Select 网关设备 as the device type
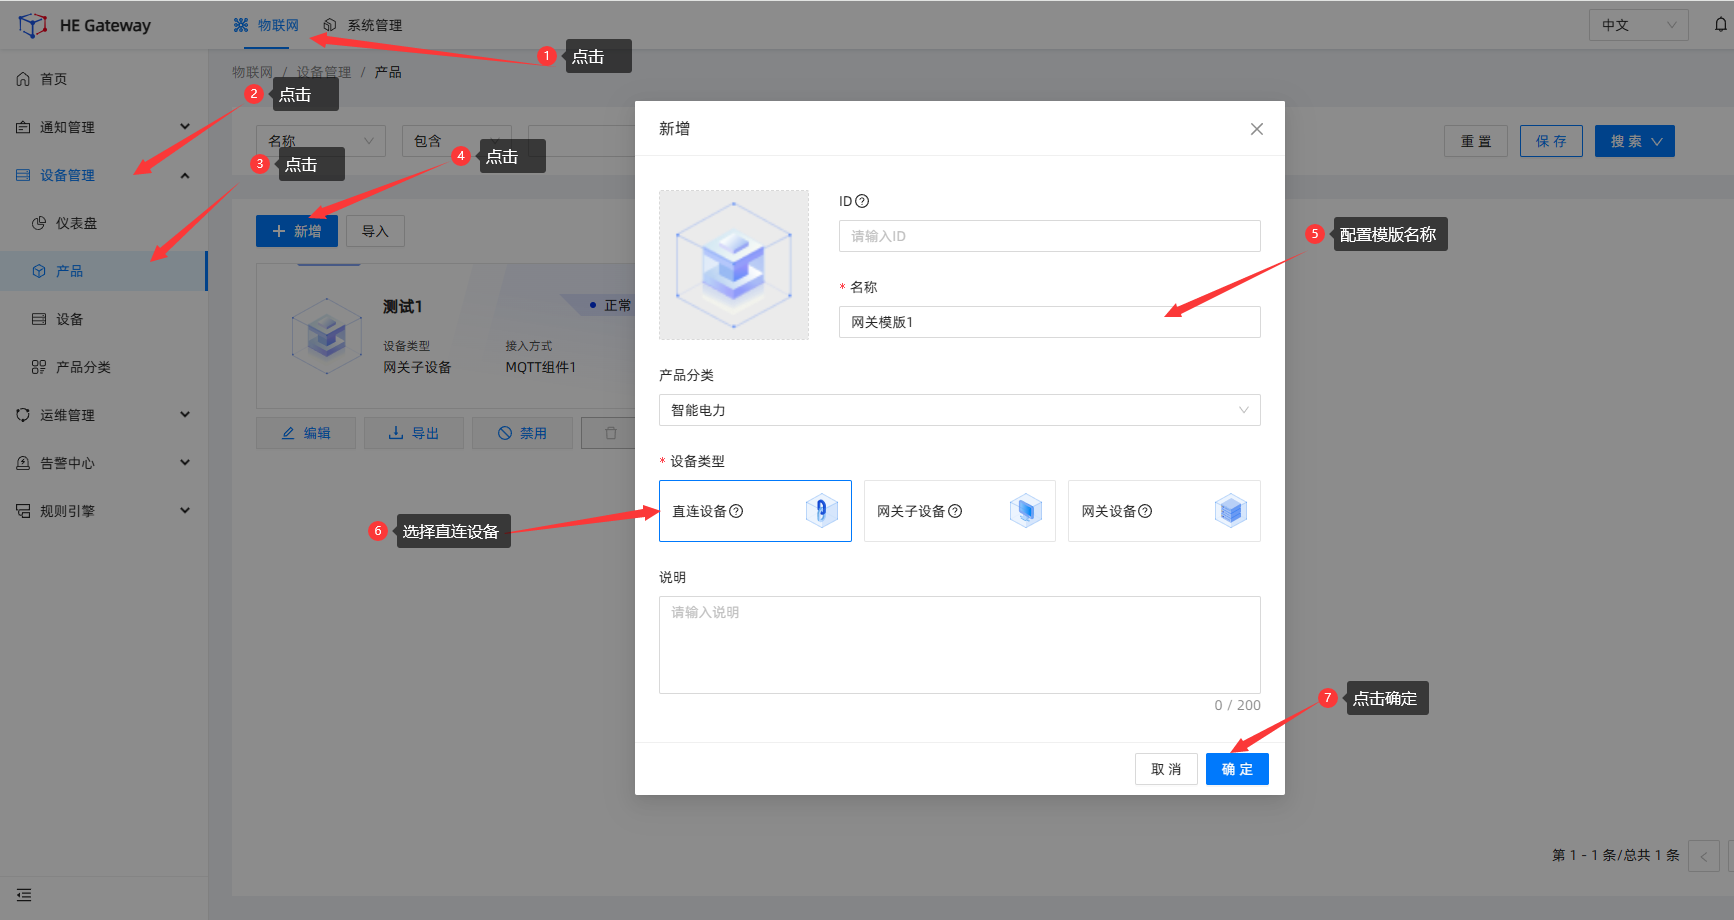 [x=1163, y=510]
